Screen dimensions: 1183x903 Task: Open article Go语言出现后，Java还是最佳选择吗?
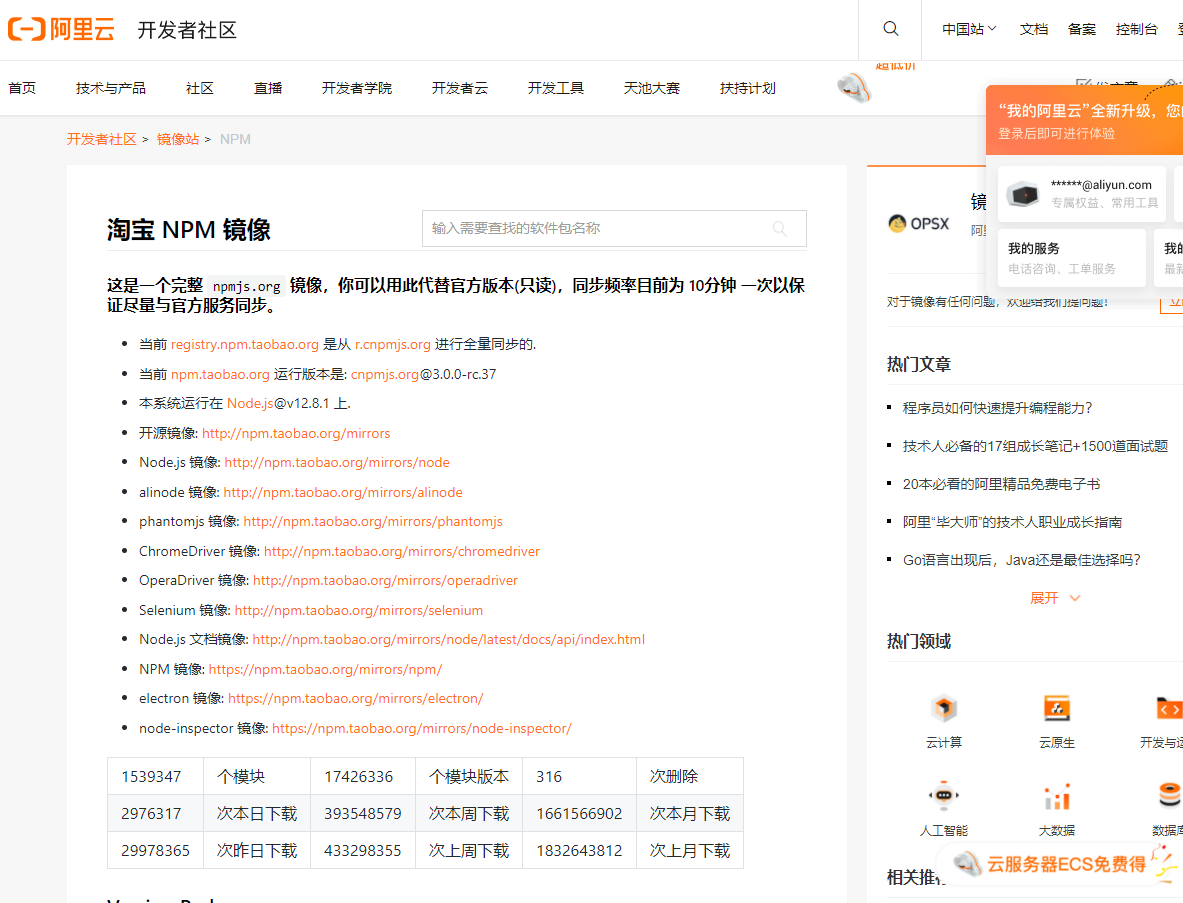coord(1022,560)
